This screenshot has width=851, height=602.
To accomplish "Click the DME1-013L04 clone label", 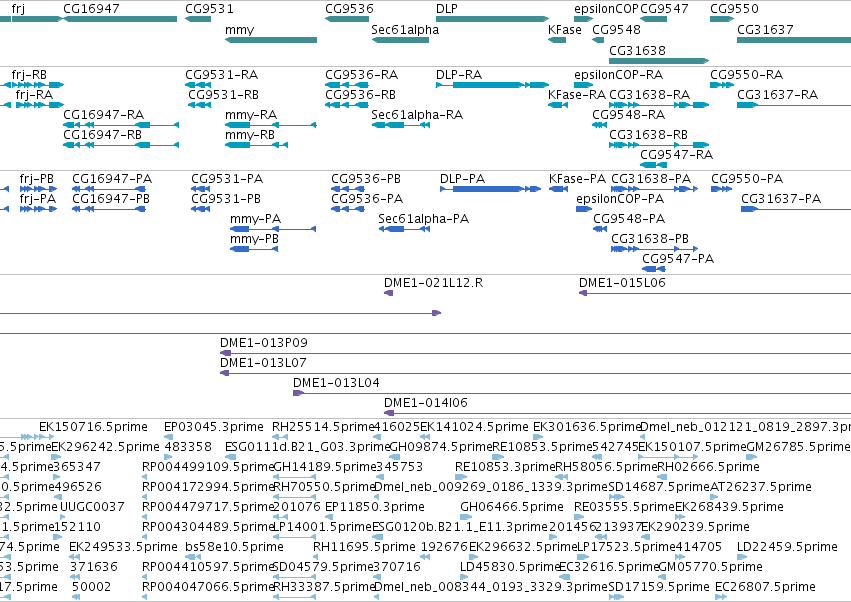I will pos(336,383).
